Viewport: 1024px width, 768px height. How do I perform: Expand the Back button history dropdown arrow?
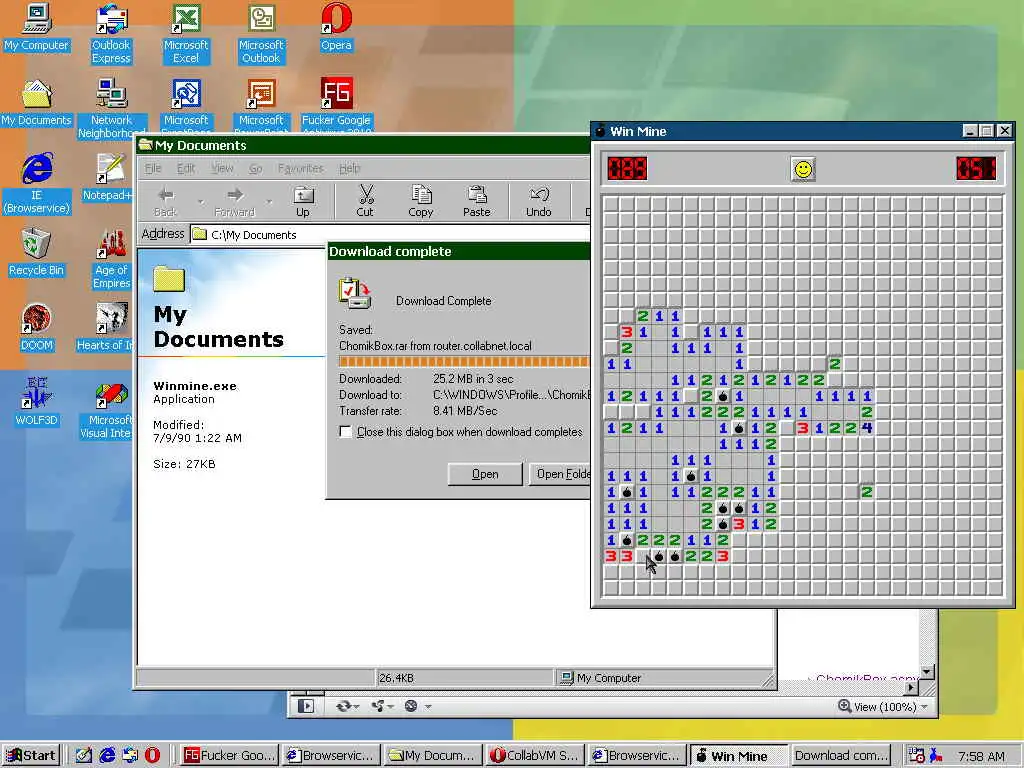tap(200, 202)
